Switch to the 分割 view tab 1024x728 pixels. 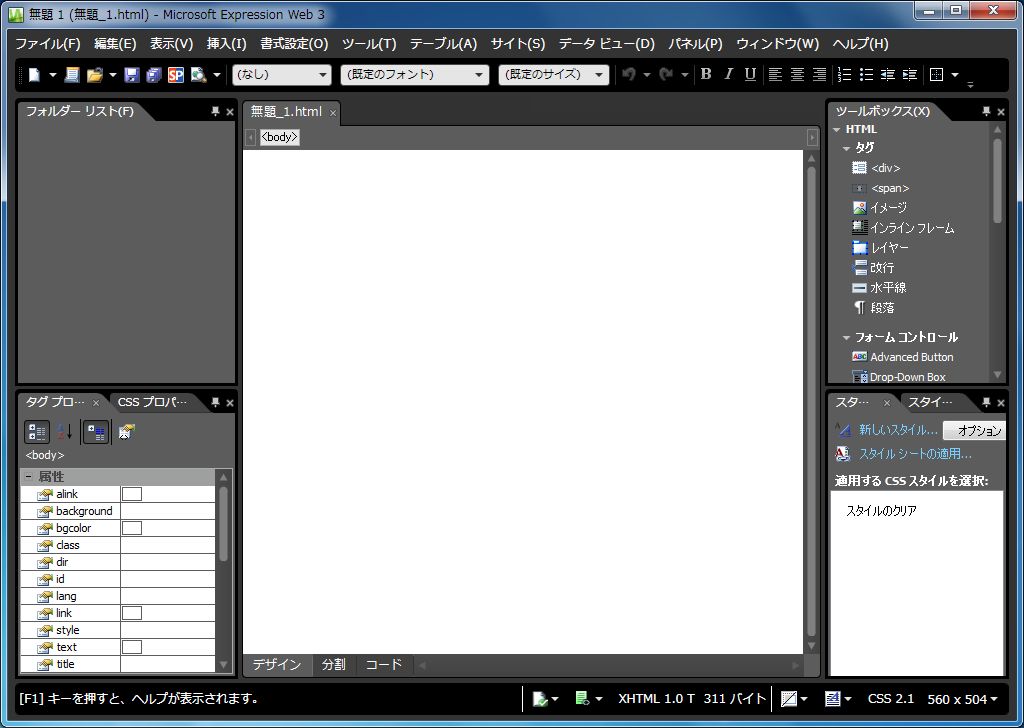point(334,665)
